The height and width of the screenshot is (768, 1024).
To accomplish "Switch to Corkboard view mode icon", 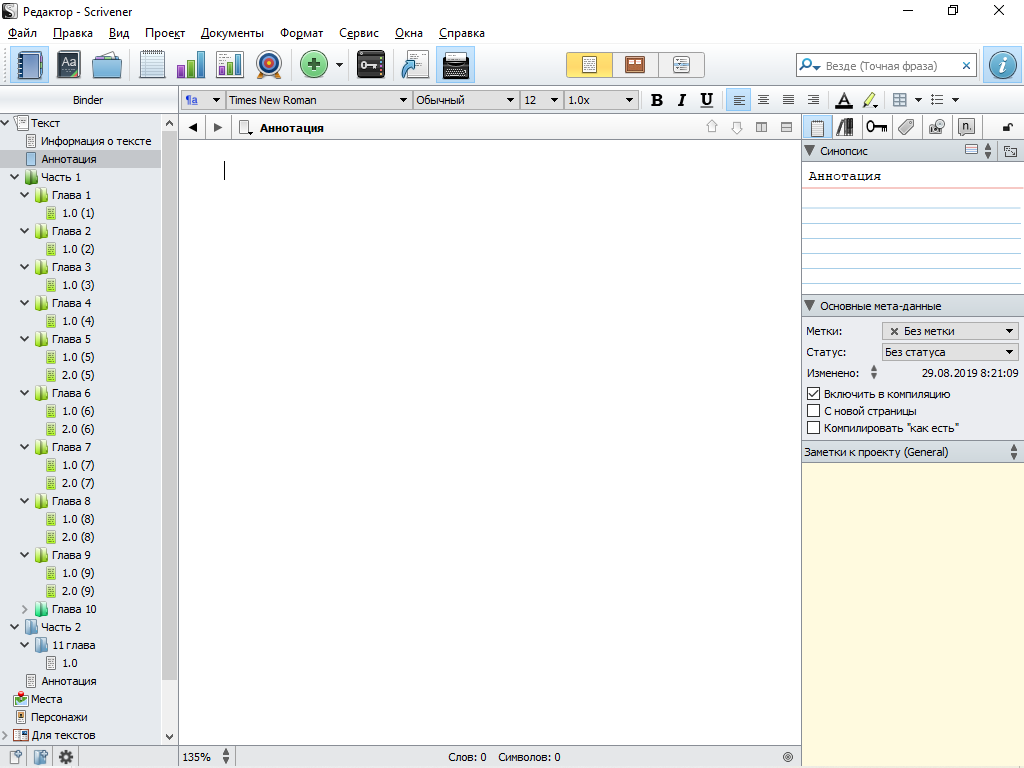I will point(635,65).
